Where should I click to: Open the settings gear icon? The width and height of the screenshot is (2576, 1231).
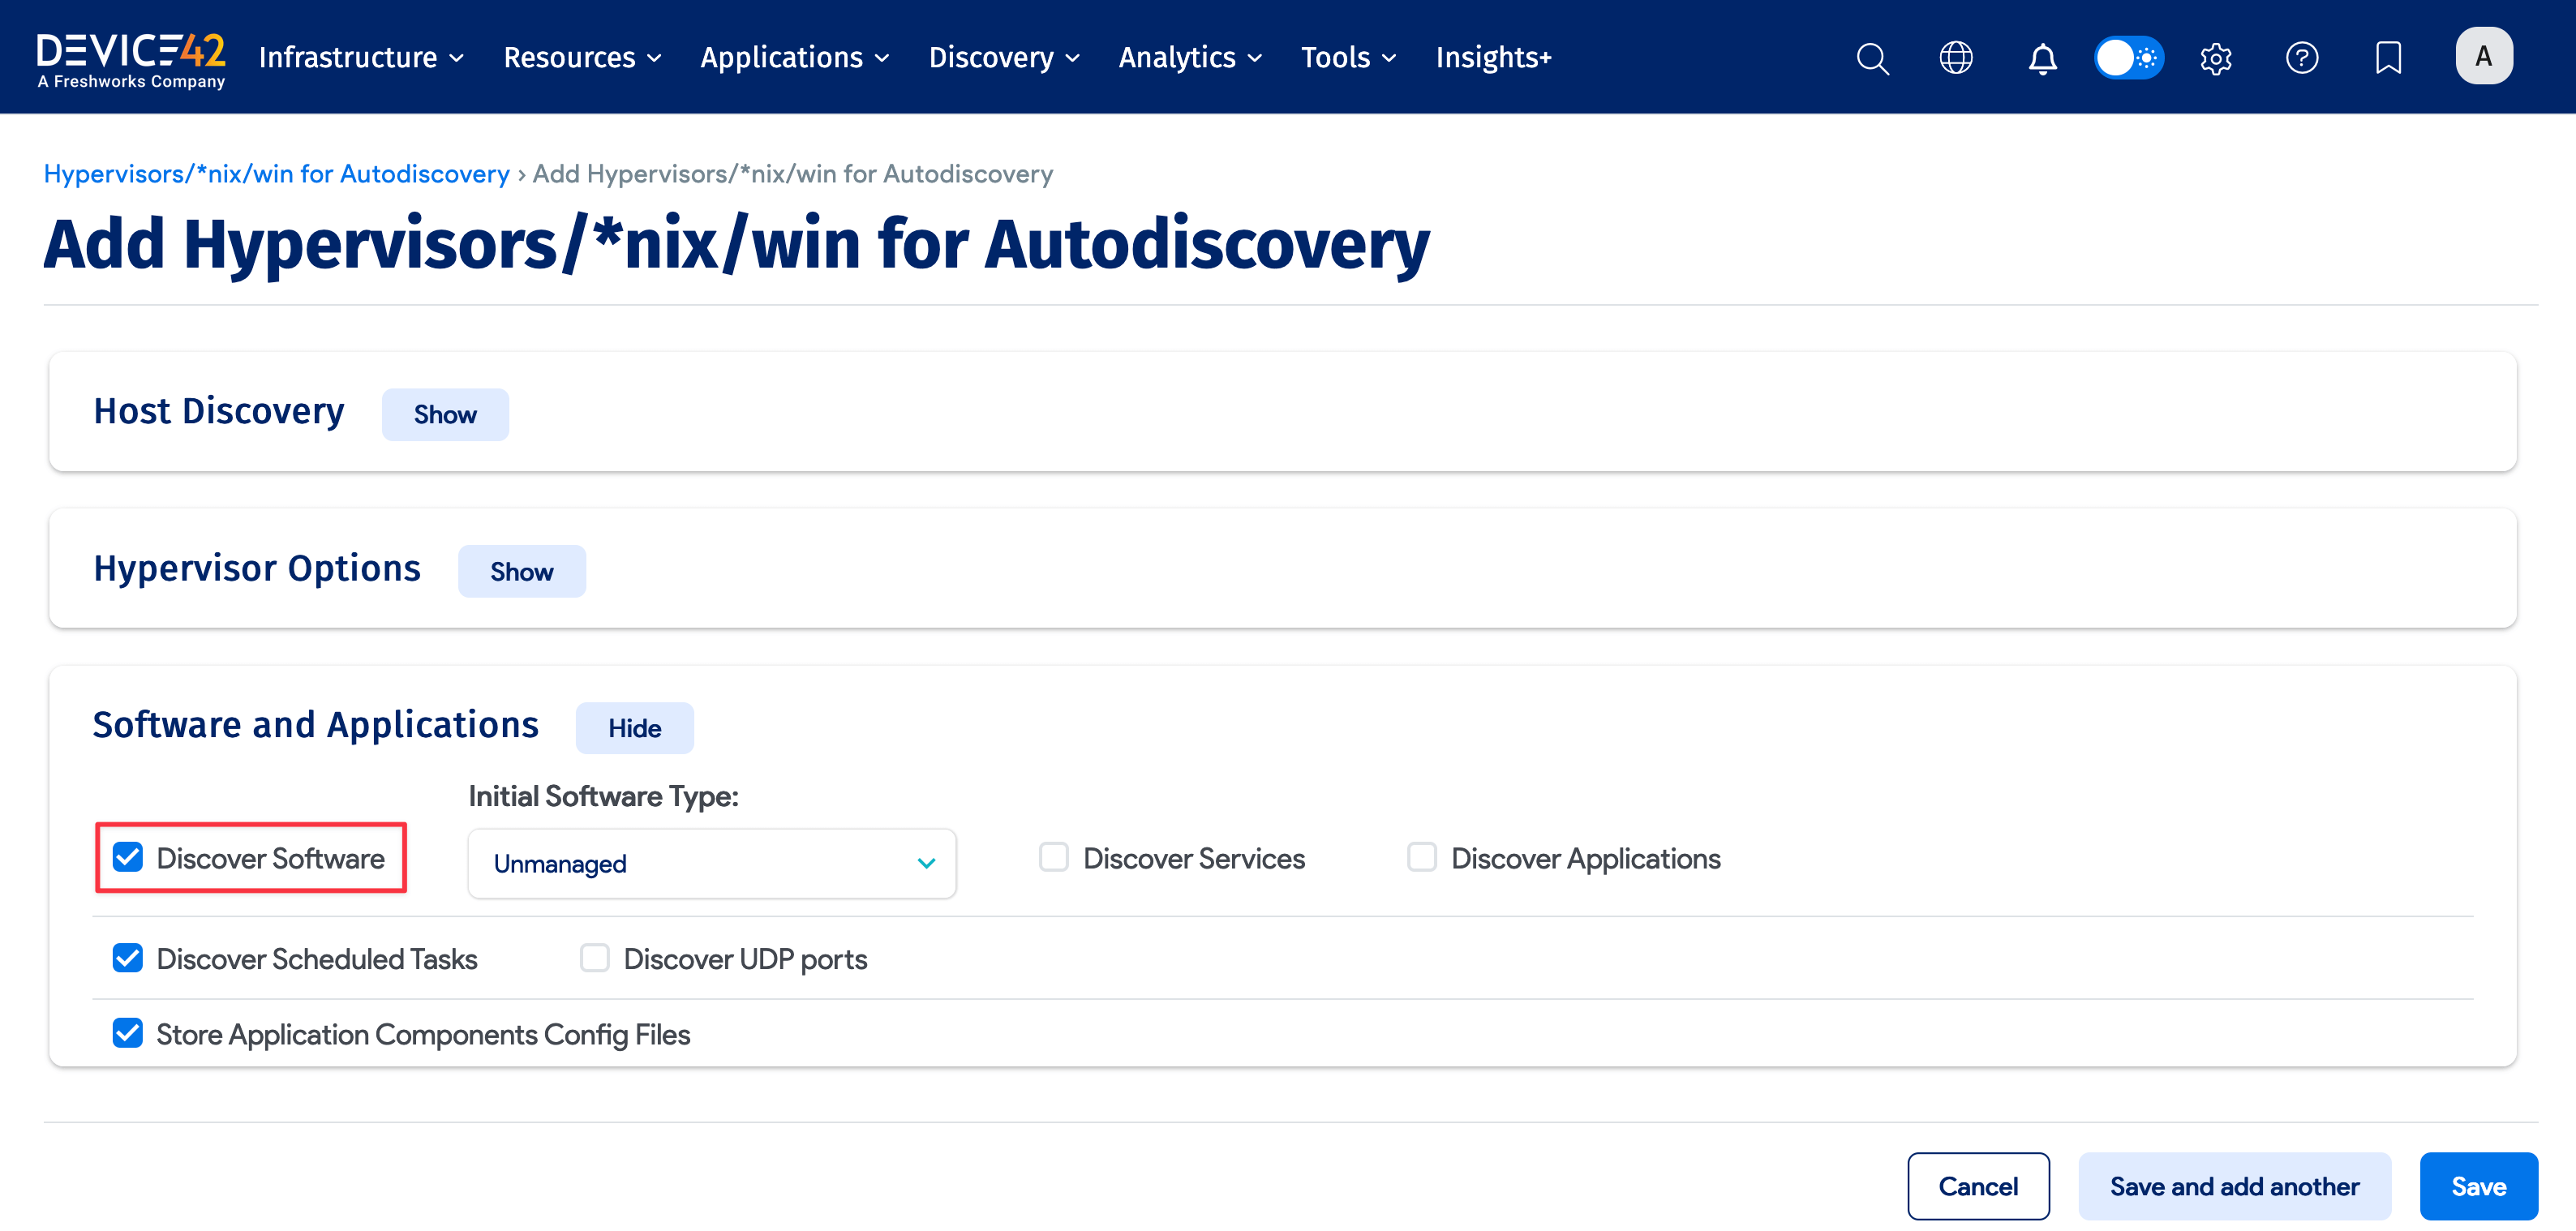(x=2215, y=57)
